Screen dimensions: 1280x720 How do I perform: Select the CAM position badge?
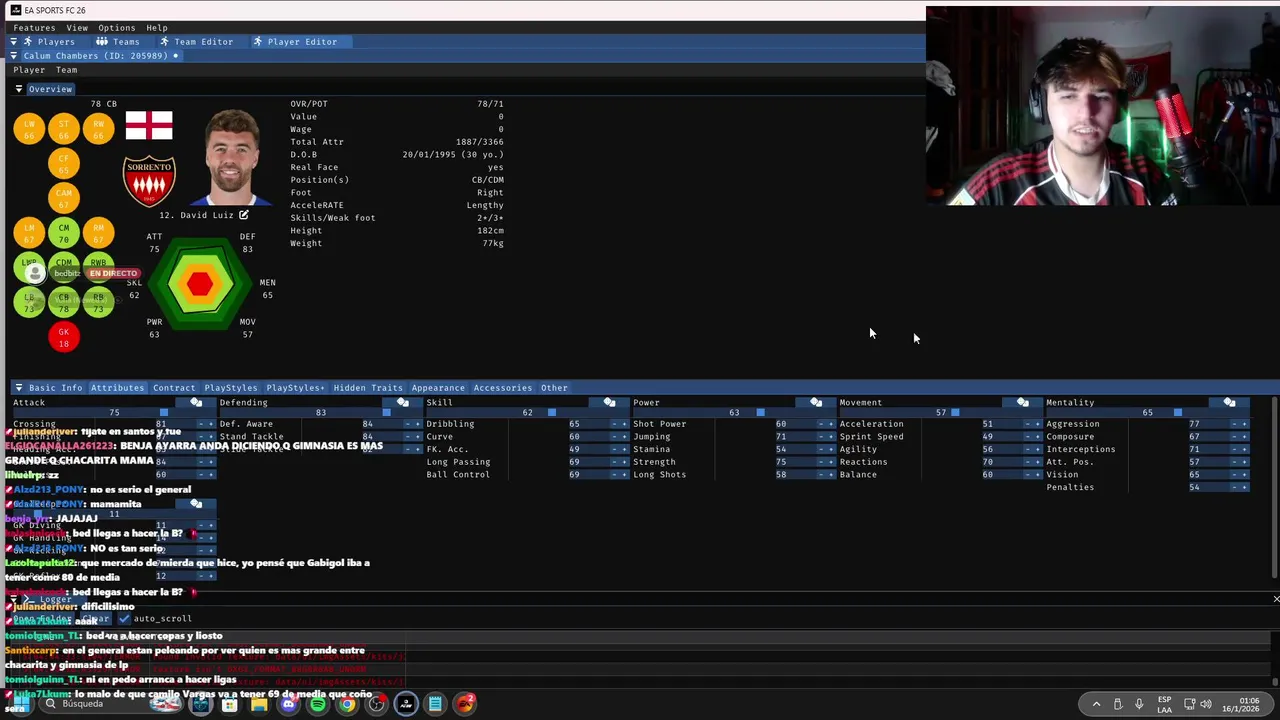tap(64, 198)
